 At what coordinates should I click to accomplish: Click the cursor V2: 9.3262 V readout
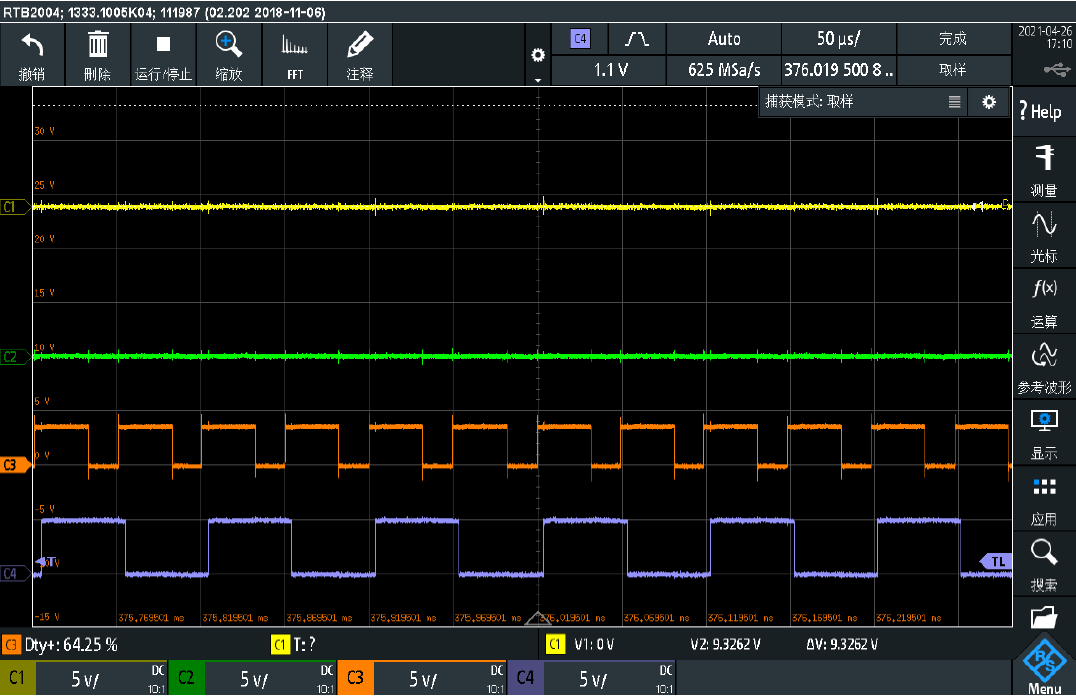coord(725,645)
